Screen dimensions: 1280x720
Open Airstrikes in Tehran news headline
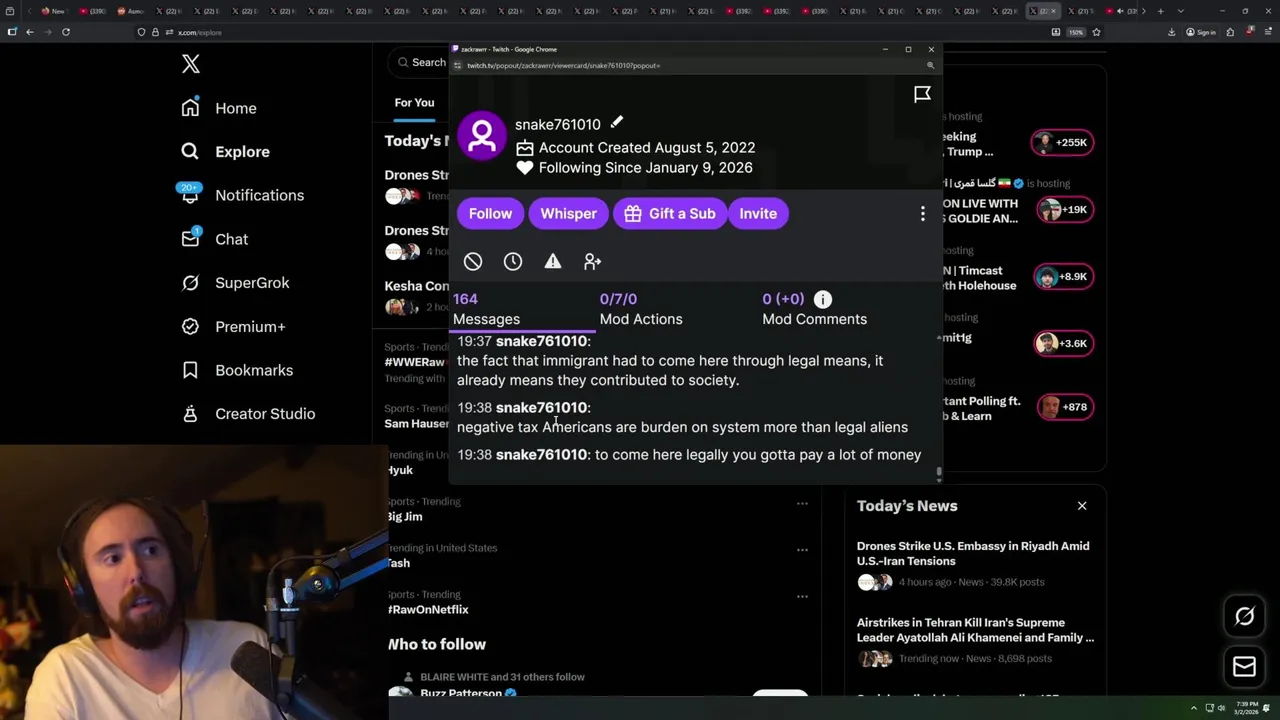pos(975,630)
